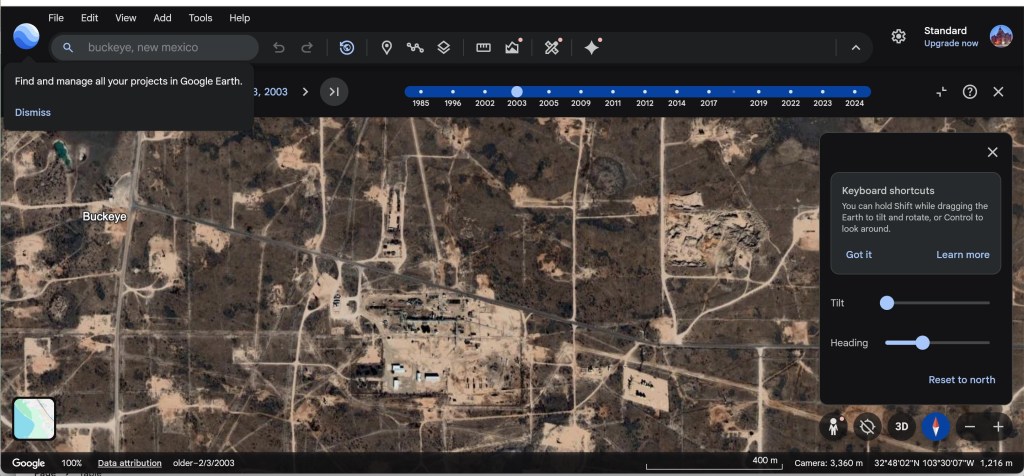Click Reset to north
1024x476 pixels.
pos(961,380)
